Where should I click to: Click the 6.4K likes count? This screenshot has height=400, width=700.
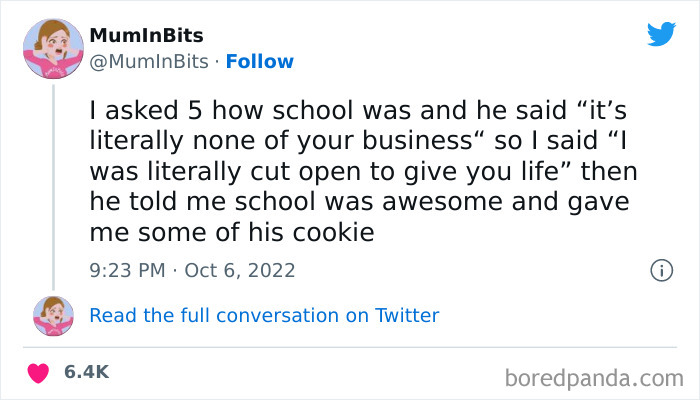86,372
